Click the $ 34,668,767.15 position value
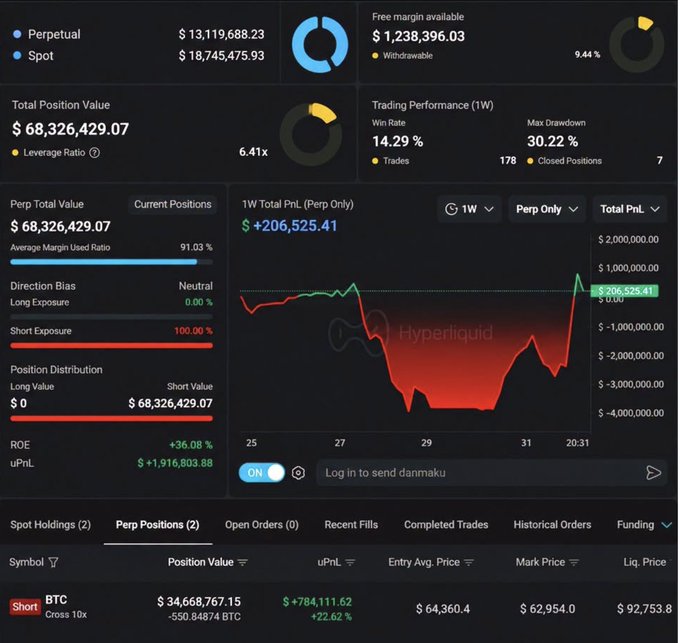 coord(199,601)
